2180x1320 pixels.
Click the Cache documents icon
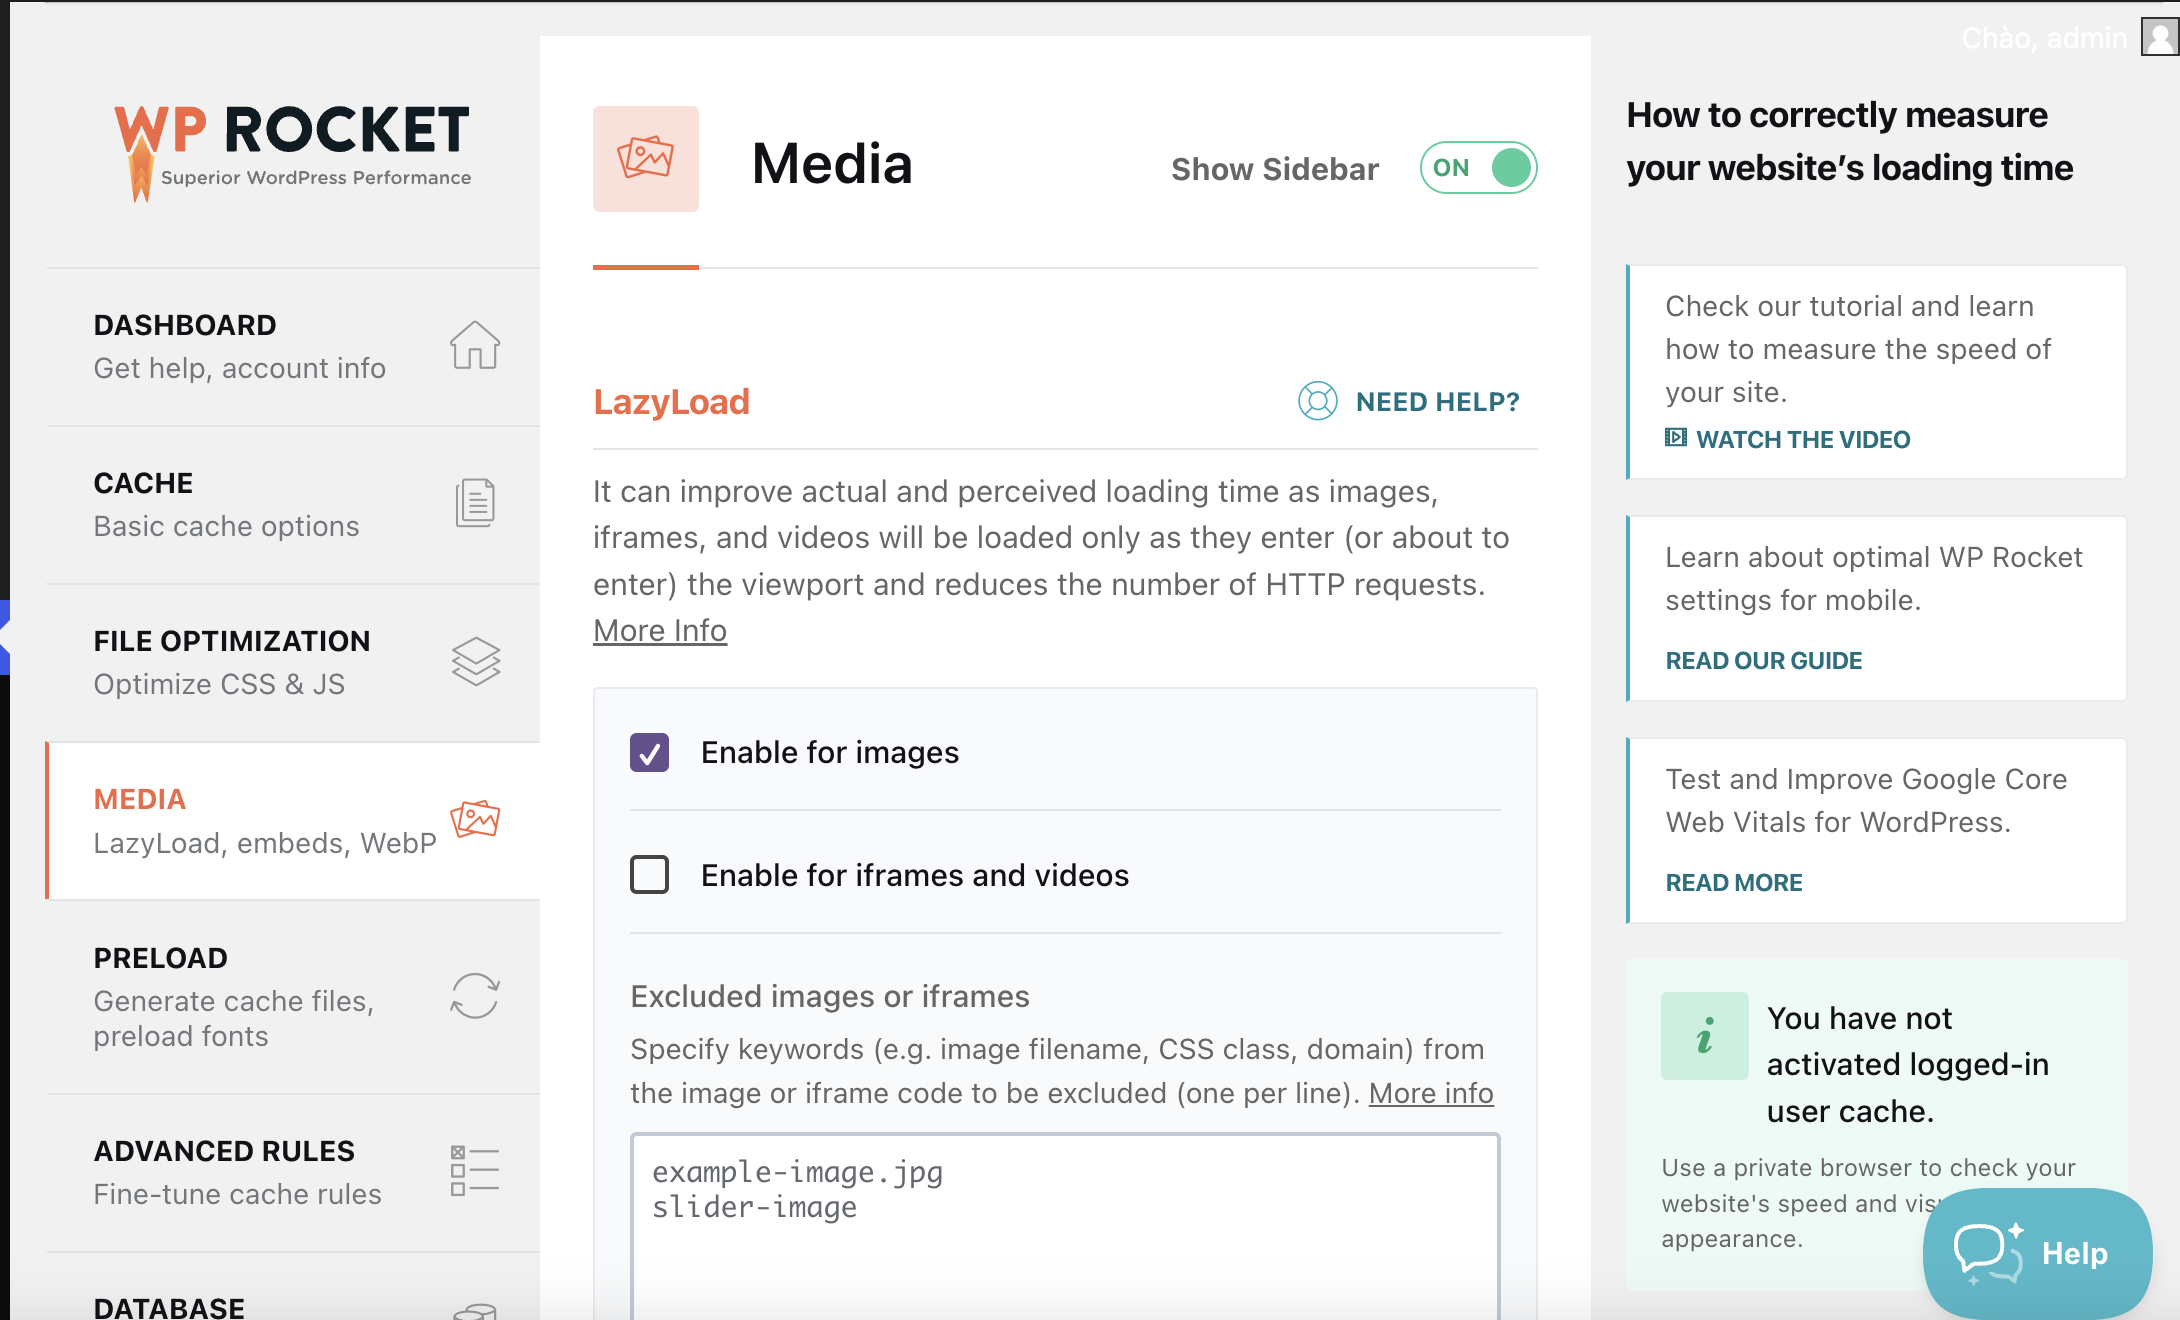pos(475,502)
